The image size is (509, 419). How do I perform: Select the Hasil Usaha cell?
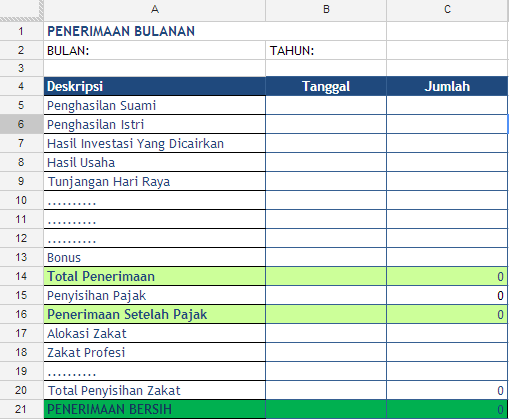(155, 162)
